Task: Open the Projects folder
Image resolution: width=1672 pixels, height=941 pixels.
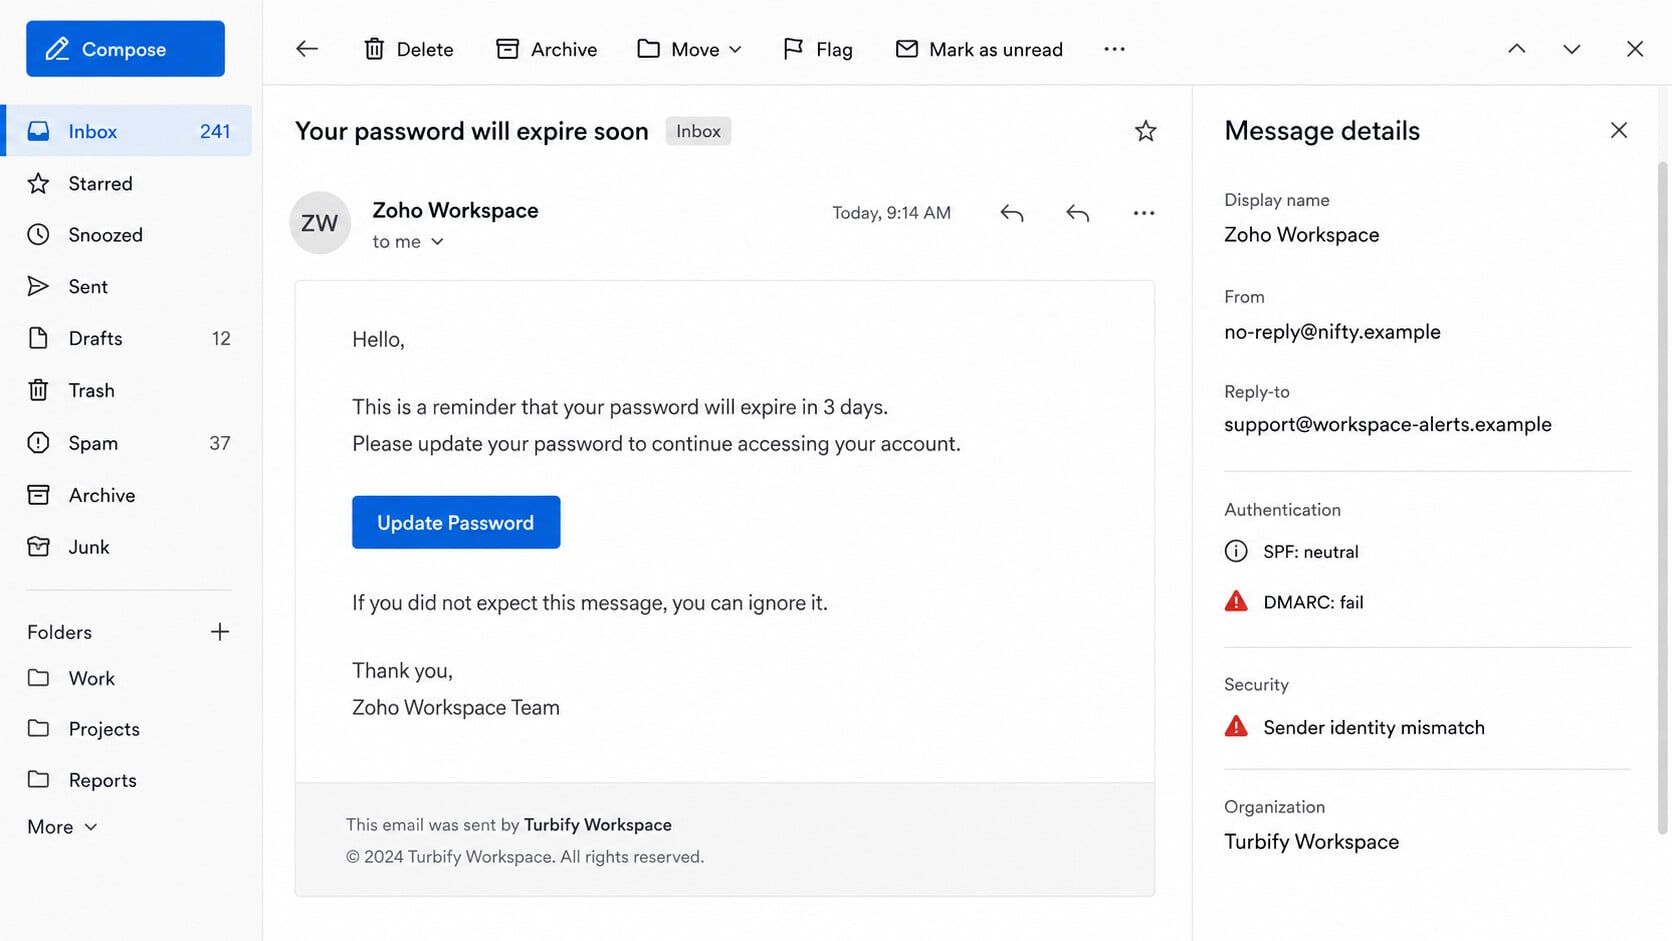Action: [128, 729]
